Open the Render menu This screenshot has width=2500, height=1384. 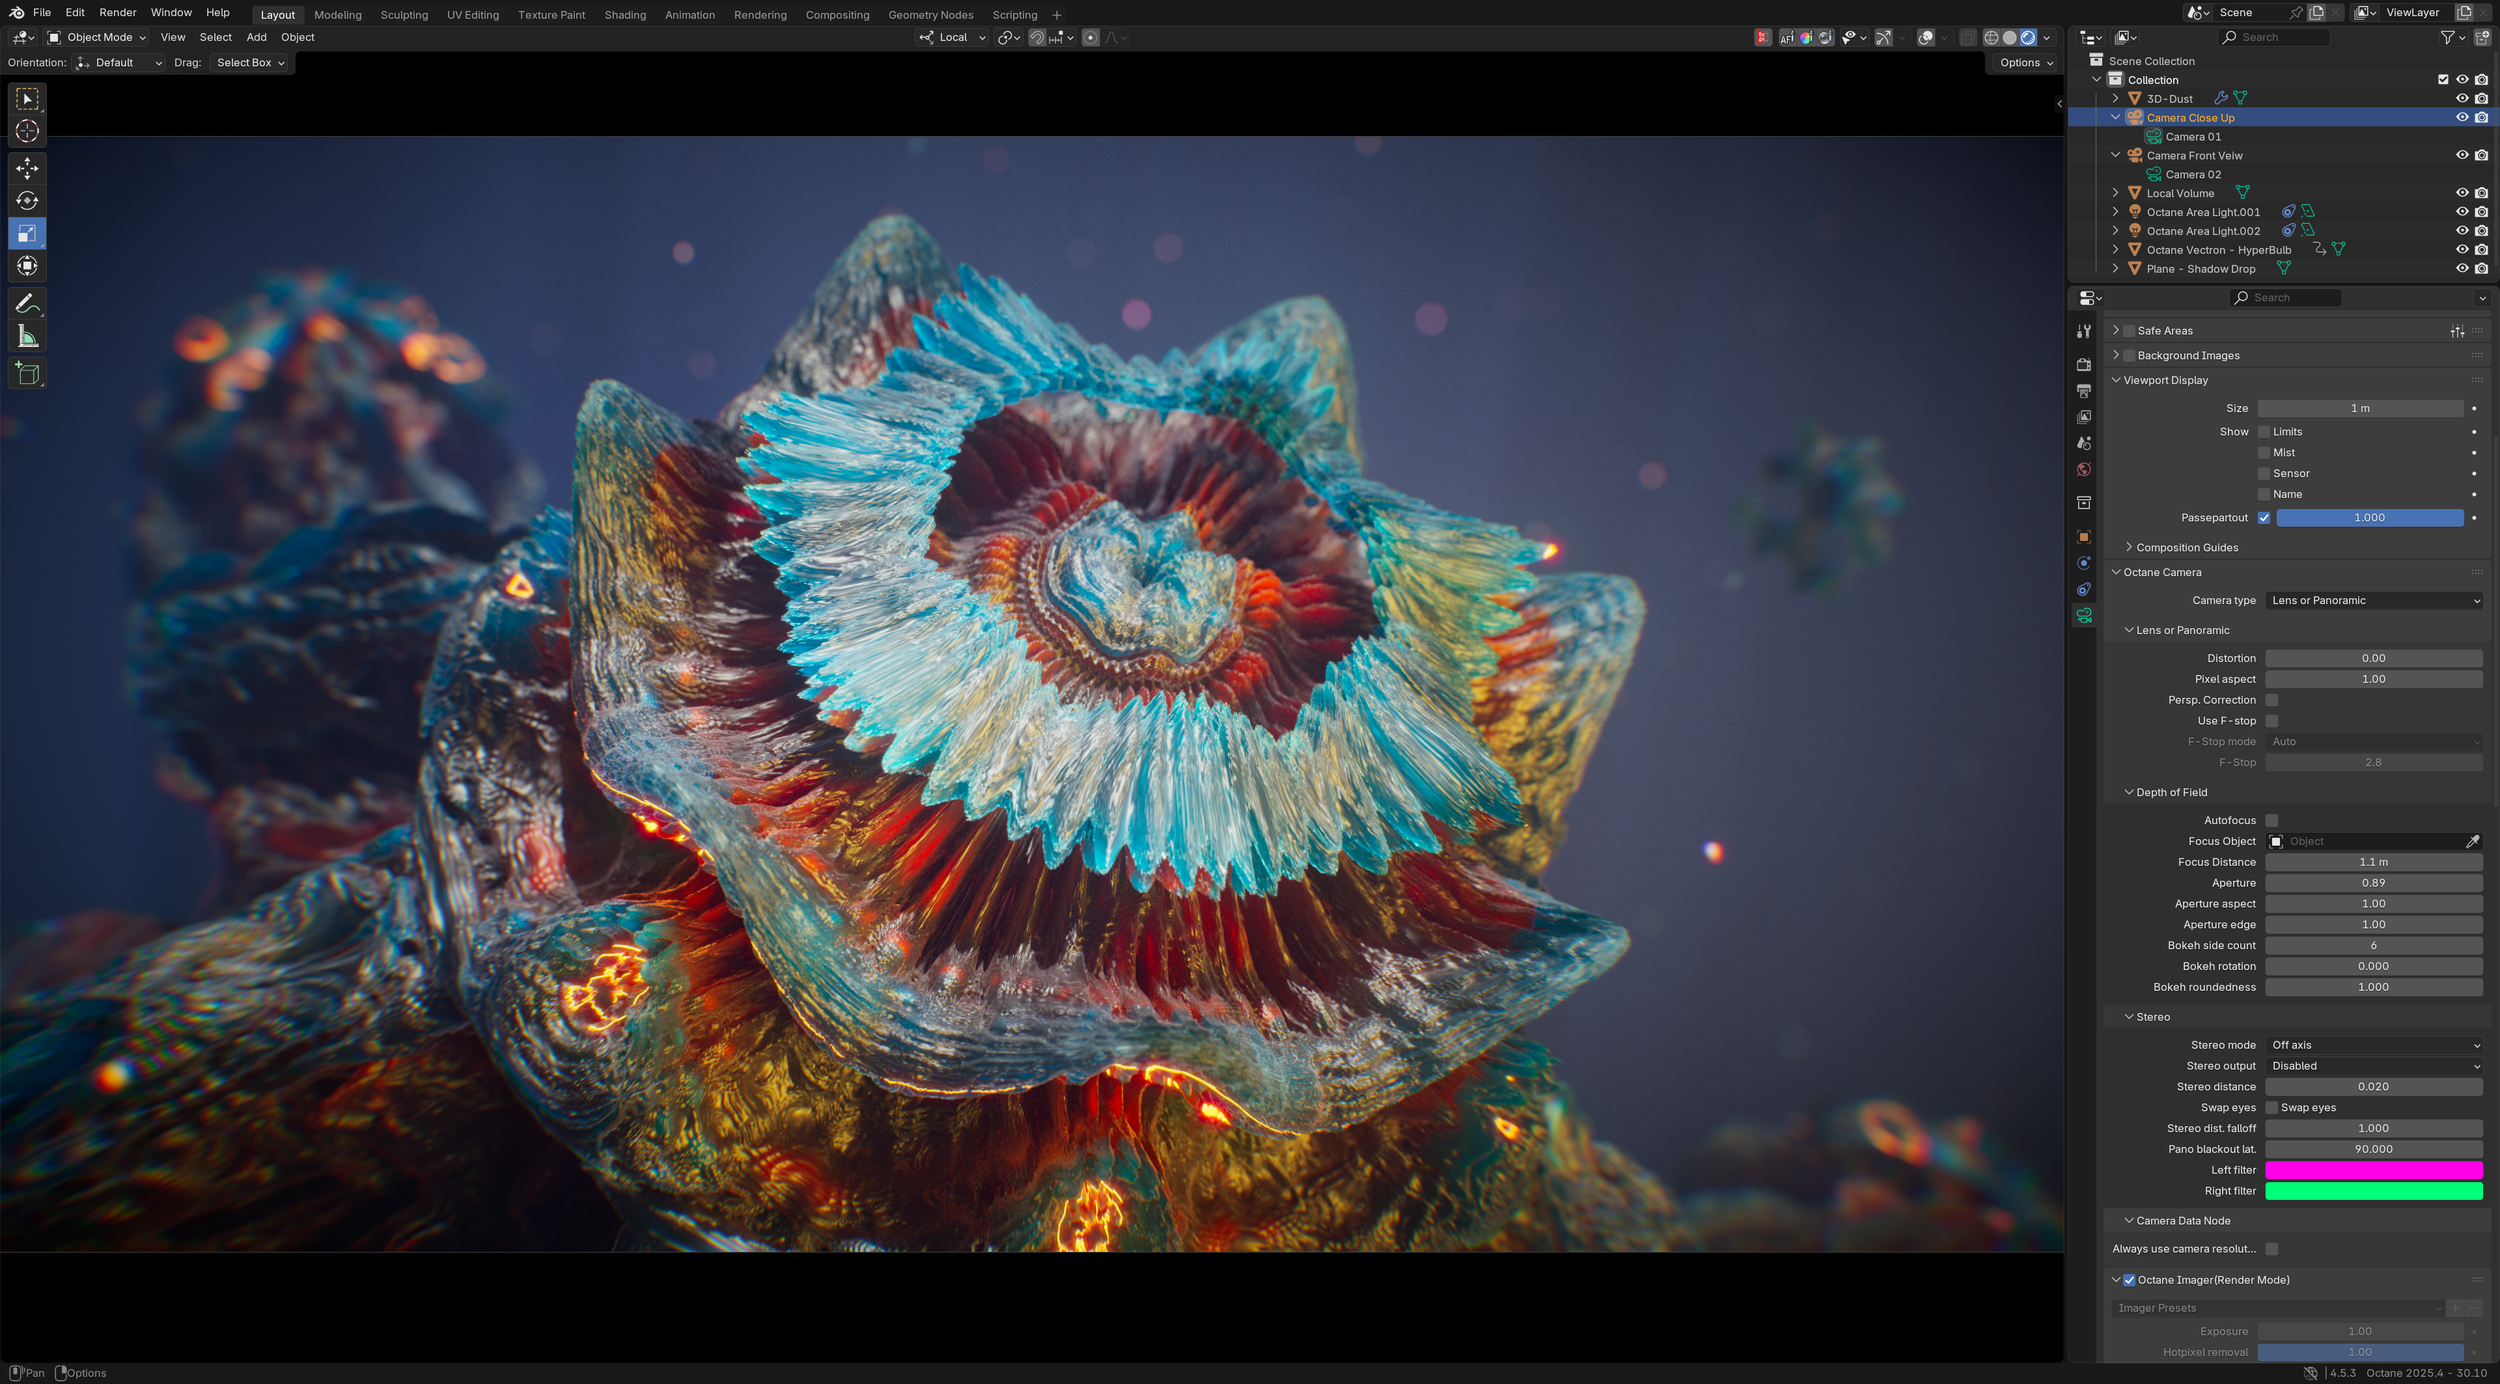117,13
